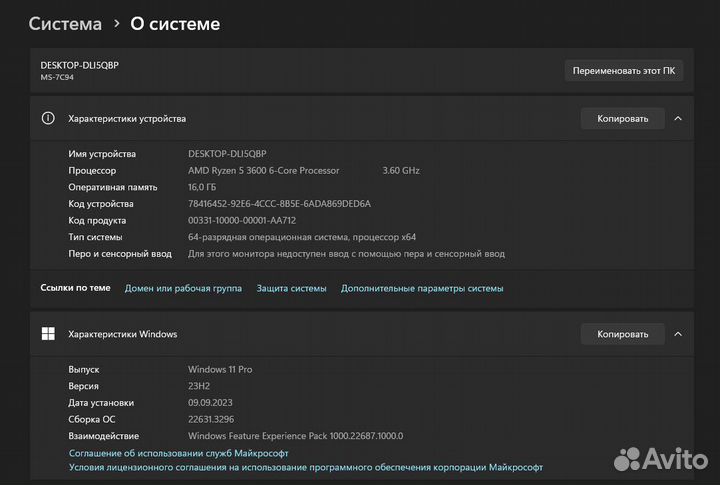Click Оперативная память label
The image size is (720, 485).
click(x=113, y=187)
